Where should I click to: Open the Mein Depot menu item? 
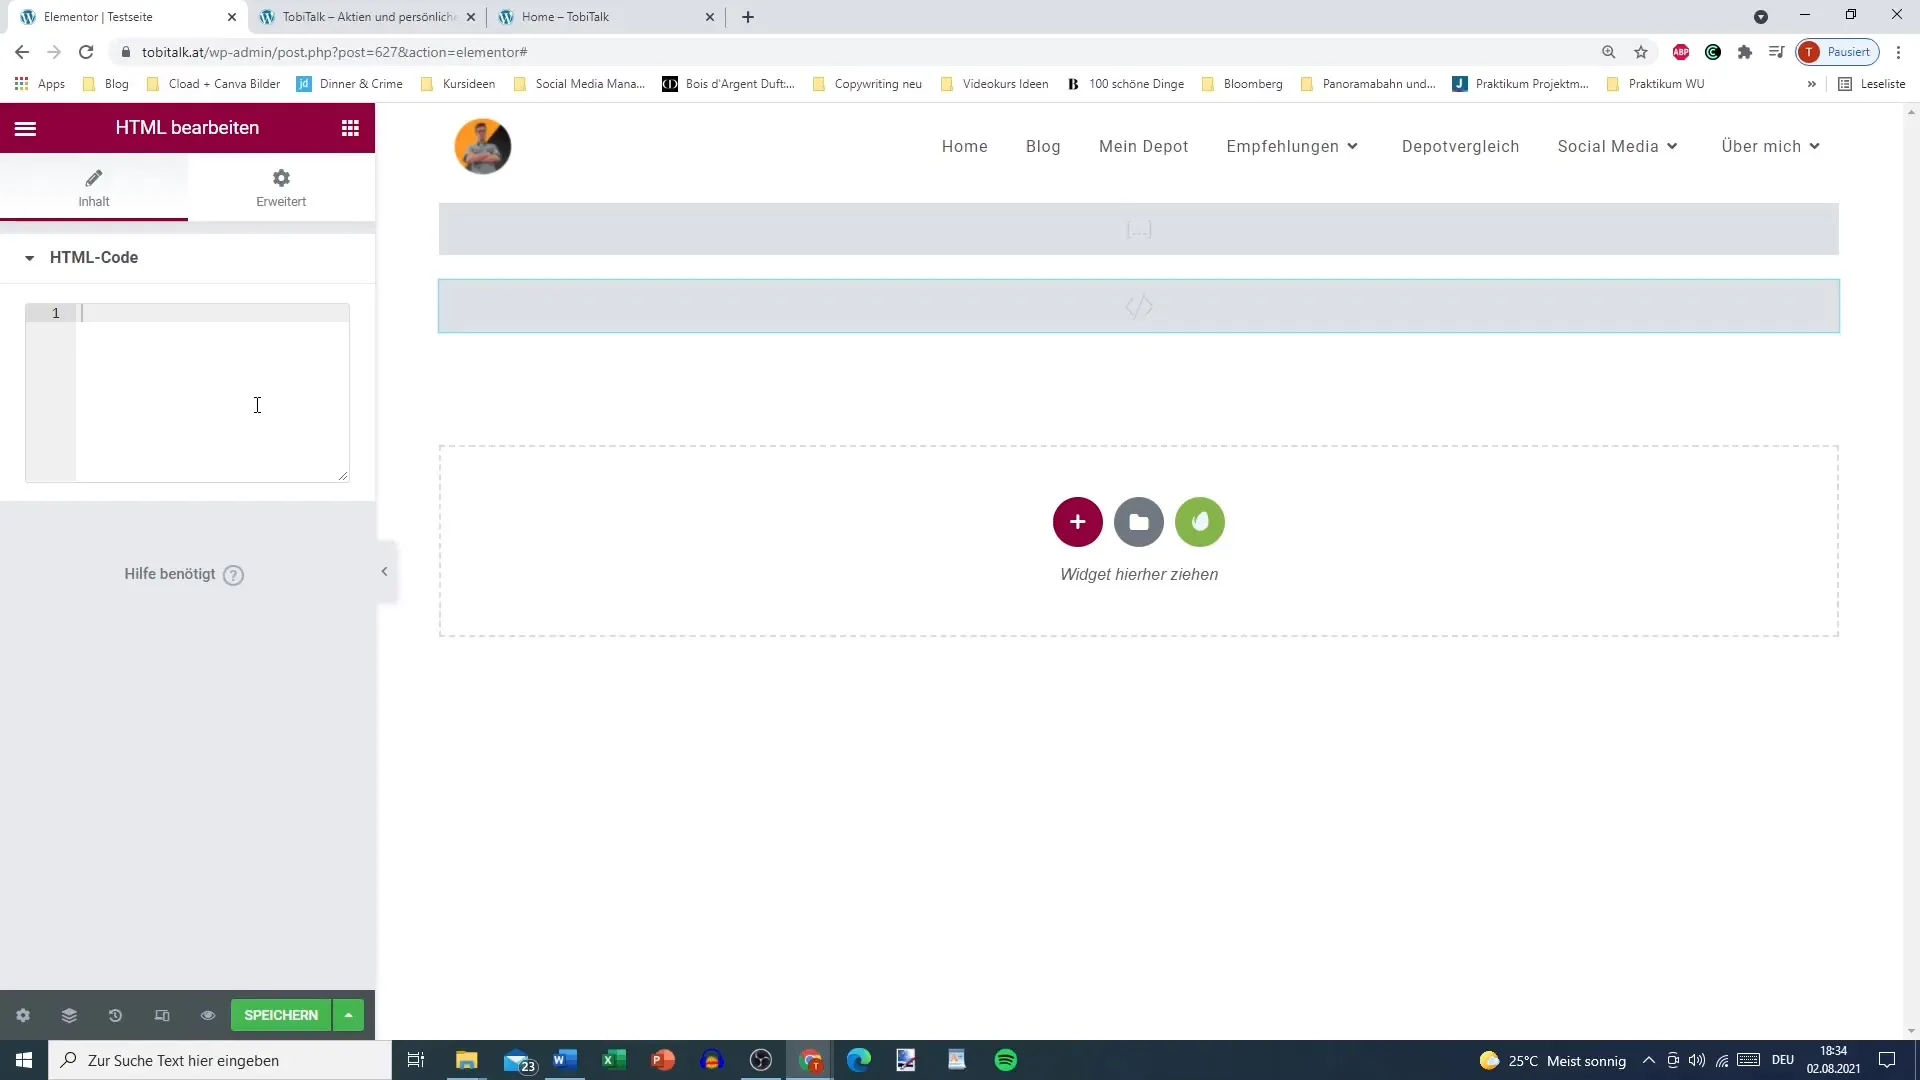(x=1144, y=147)
